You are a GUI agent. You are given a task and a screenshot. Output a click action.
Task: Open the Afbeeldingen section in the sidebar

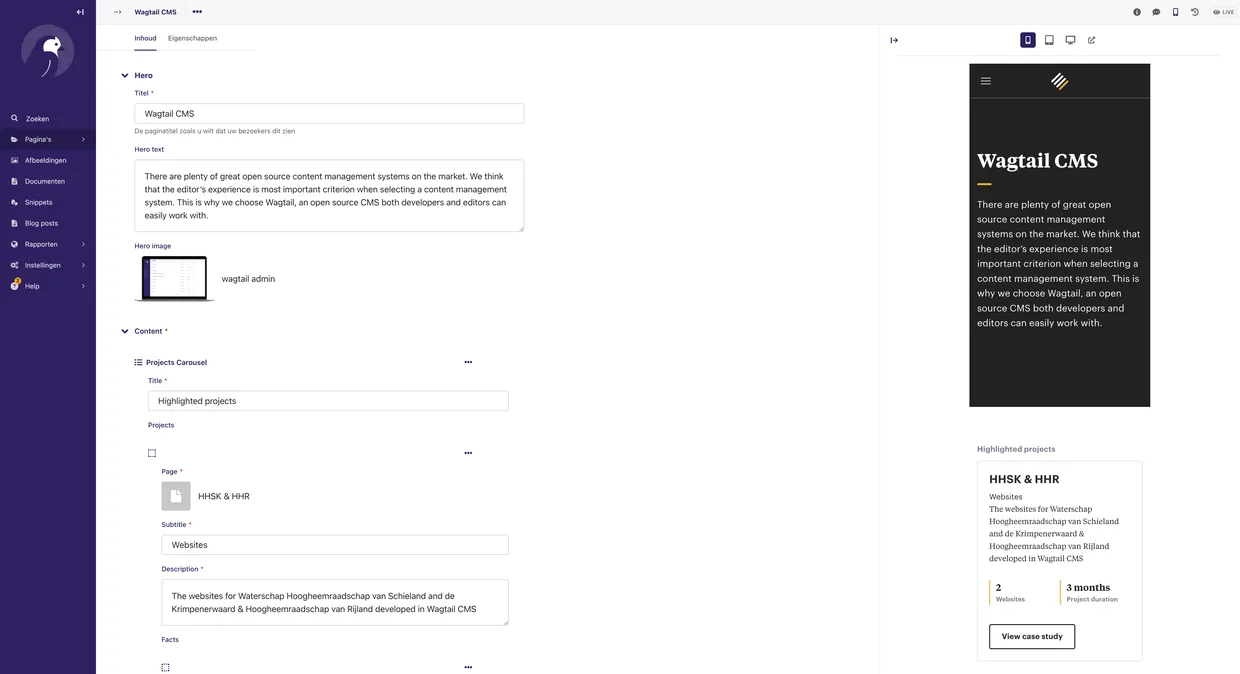click(x=42, y=160)
